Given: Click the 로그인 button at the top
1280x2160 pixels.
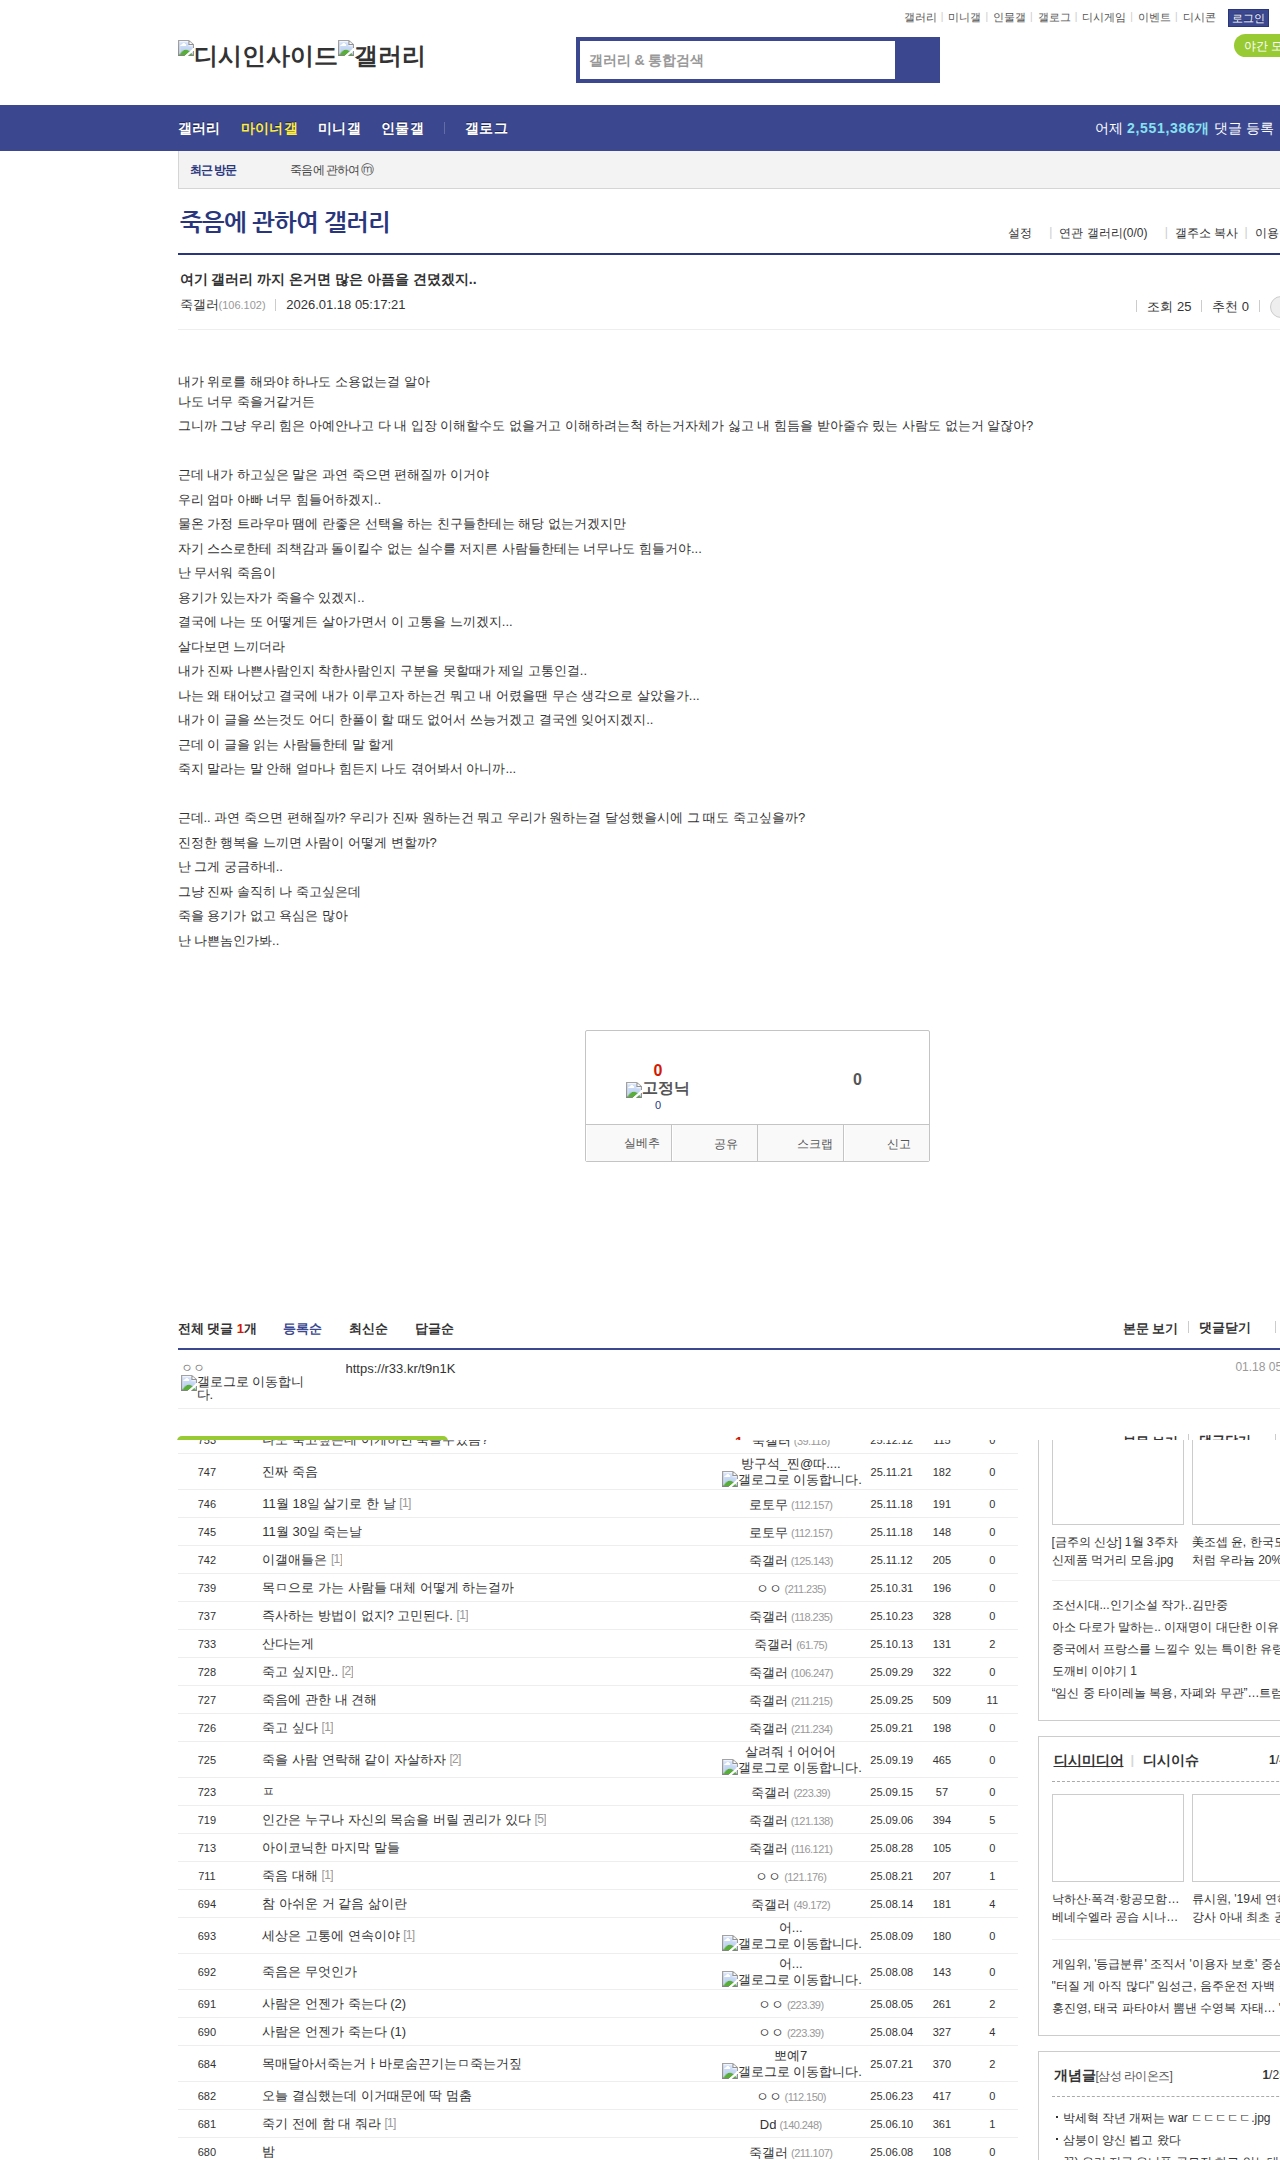Looking at the screenshot, I should (x=1248, y=18).
